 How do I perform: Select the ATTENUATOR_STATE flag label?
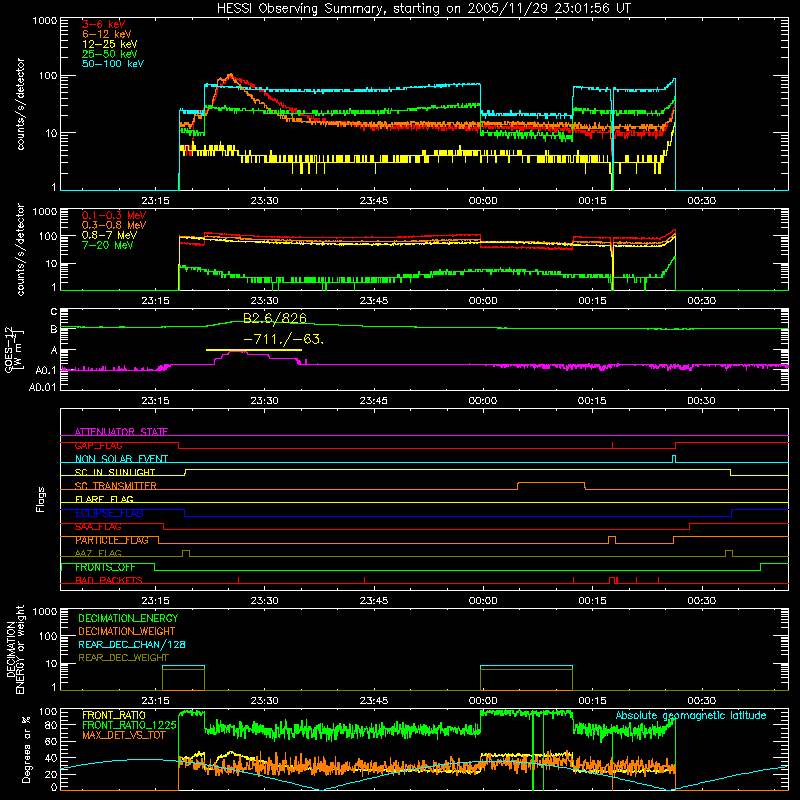[x=121, y=432]
